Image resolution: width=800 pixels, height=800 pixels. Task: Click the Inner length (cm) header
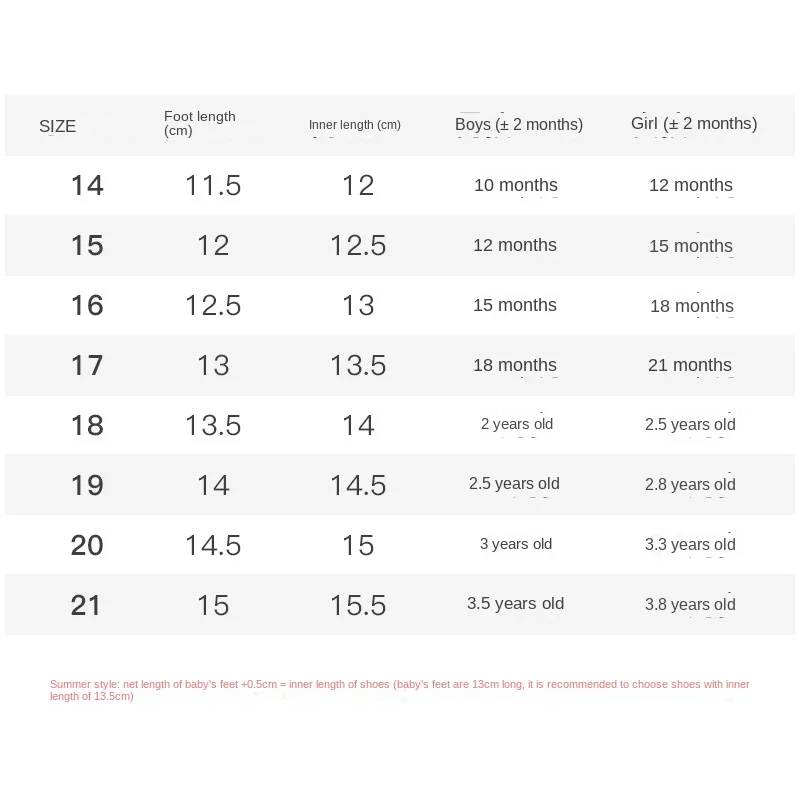[x=355, y=125]
